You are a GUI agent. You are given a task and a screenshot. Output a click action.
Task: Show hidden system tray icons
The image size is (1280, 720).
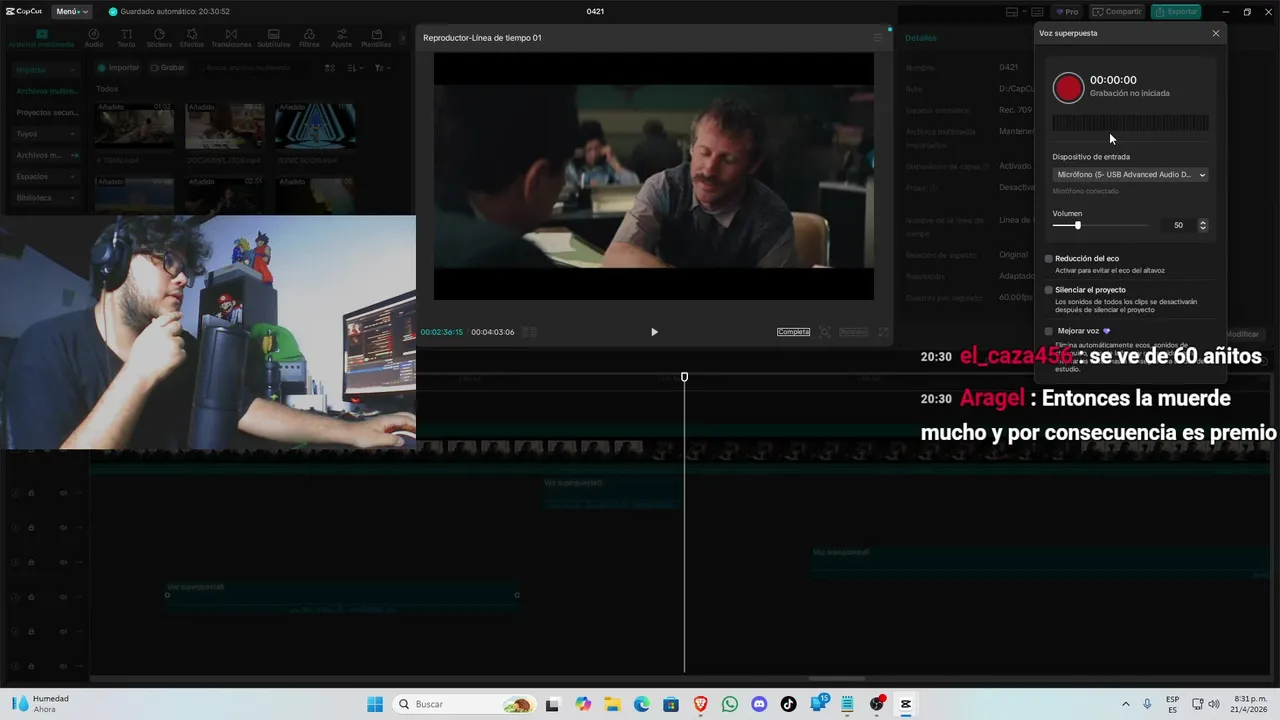[x=1126, y=704]
